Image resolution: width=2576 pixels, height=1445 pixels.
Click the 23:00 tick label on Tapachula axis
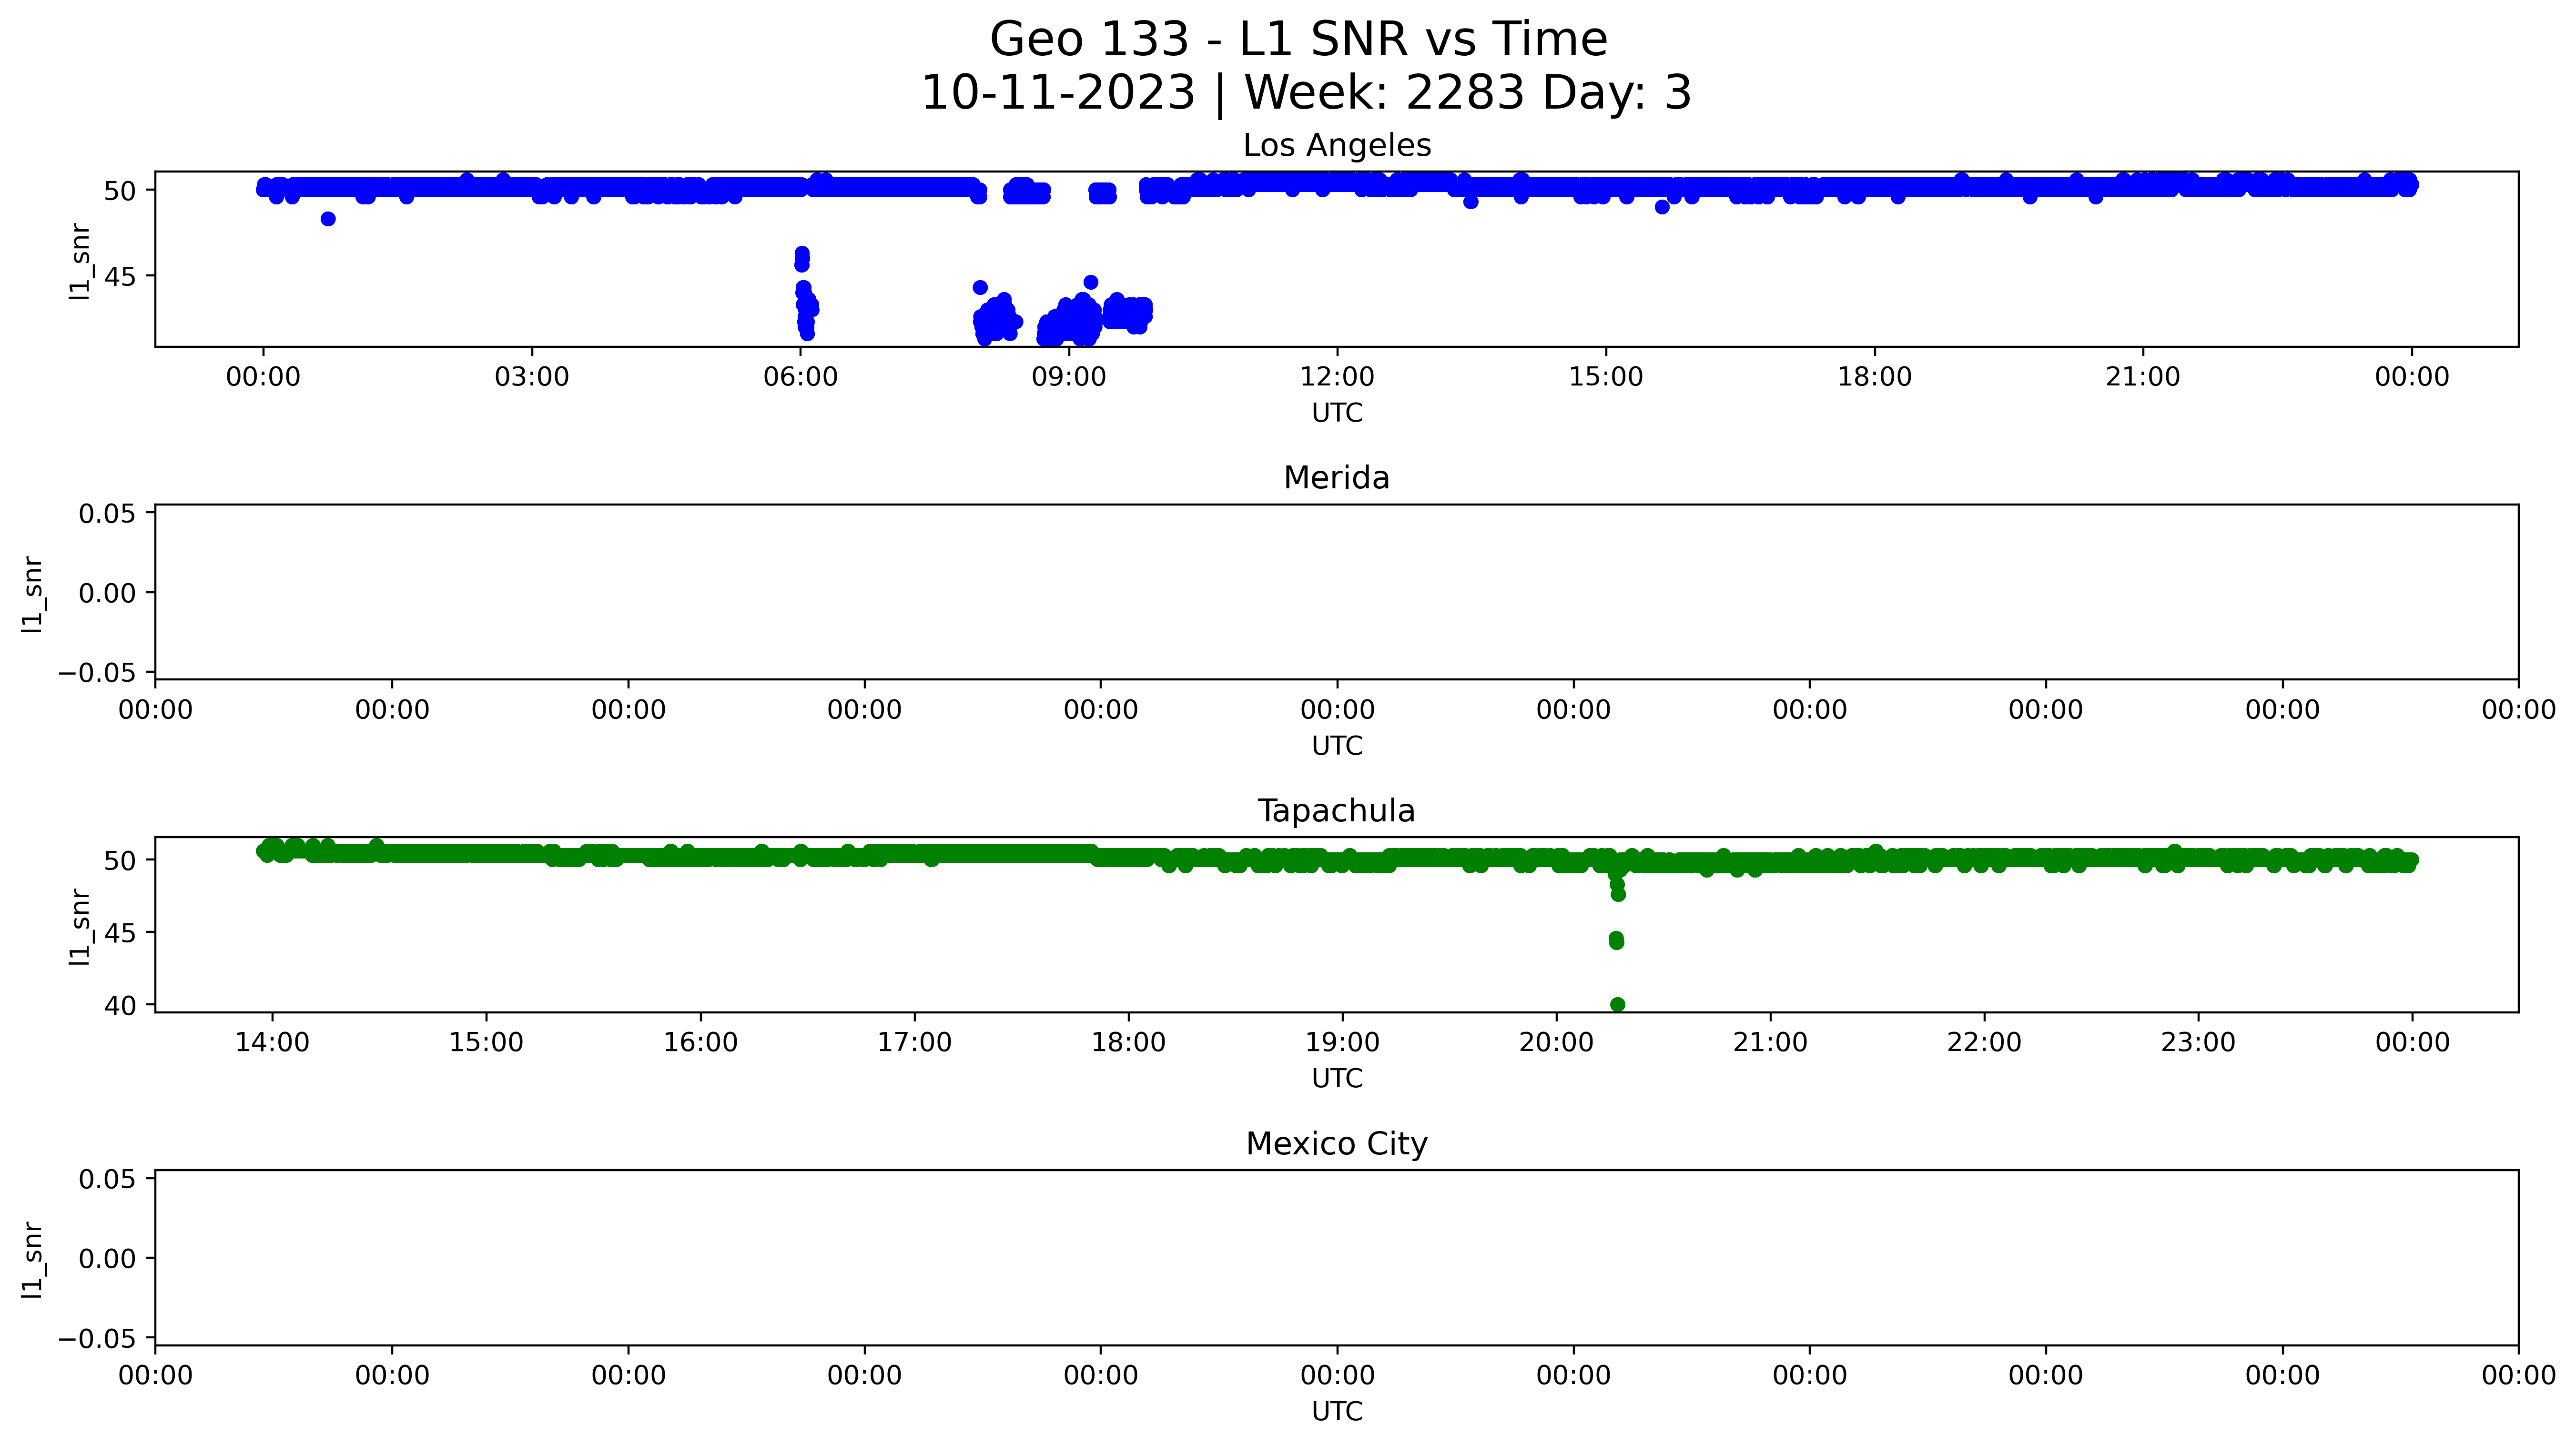[2198, 1043]
